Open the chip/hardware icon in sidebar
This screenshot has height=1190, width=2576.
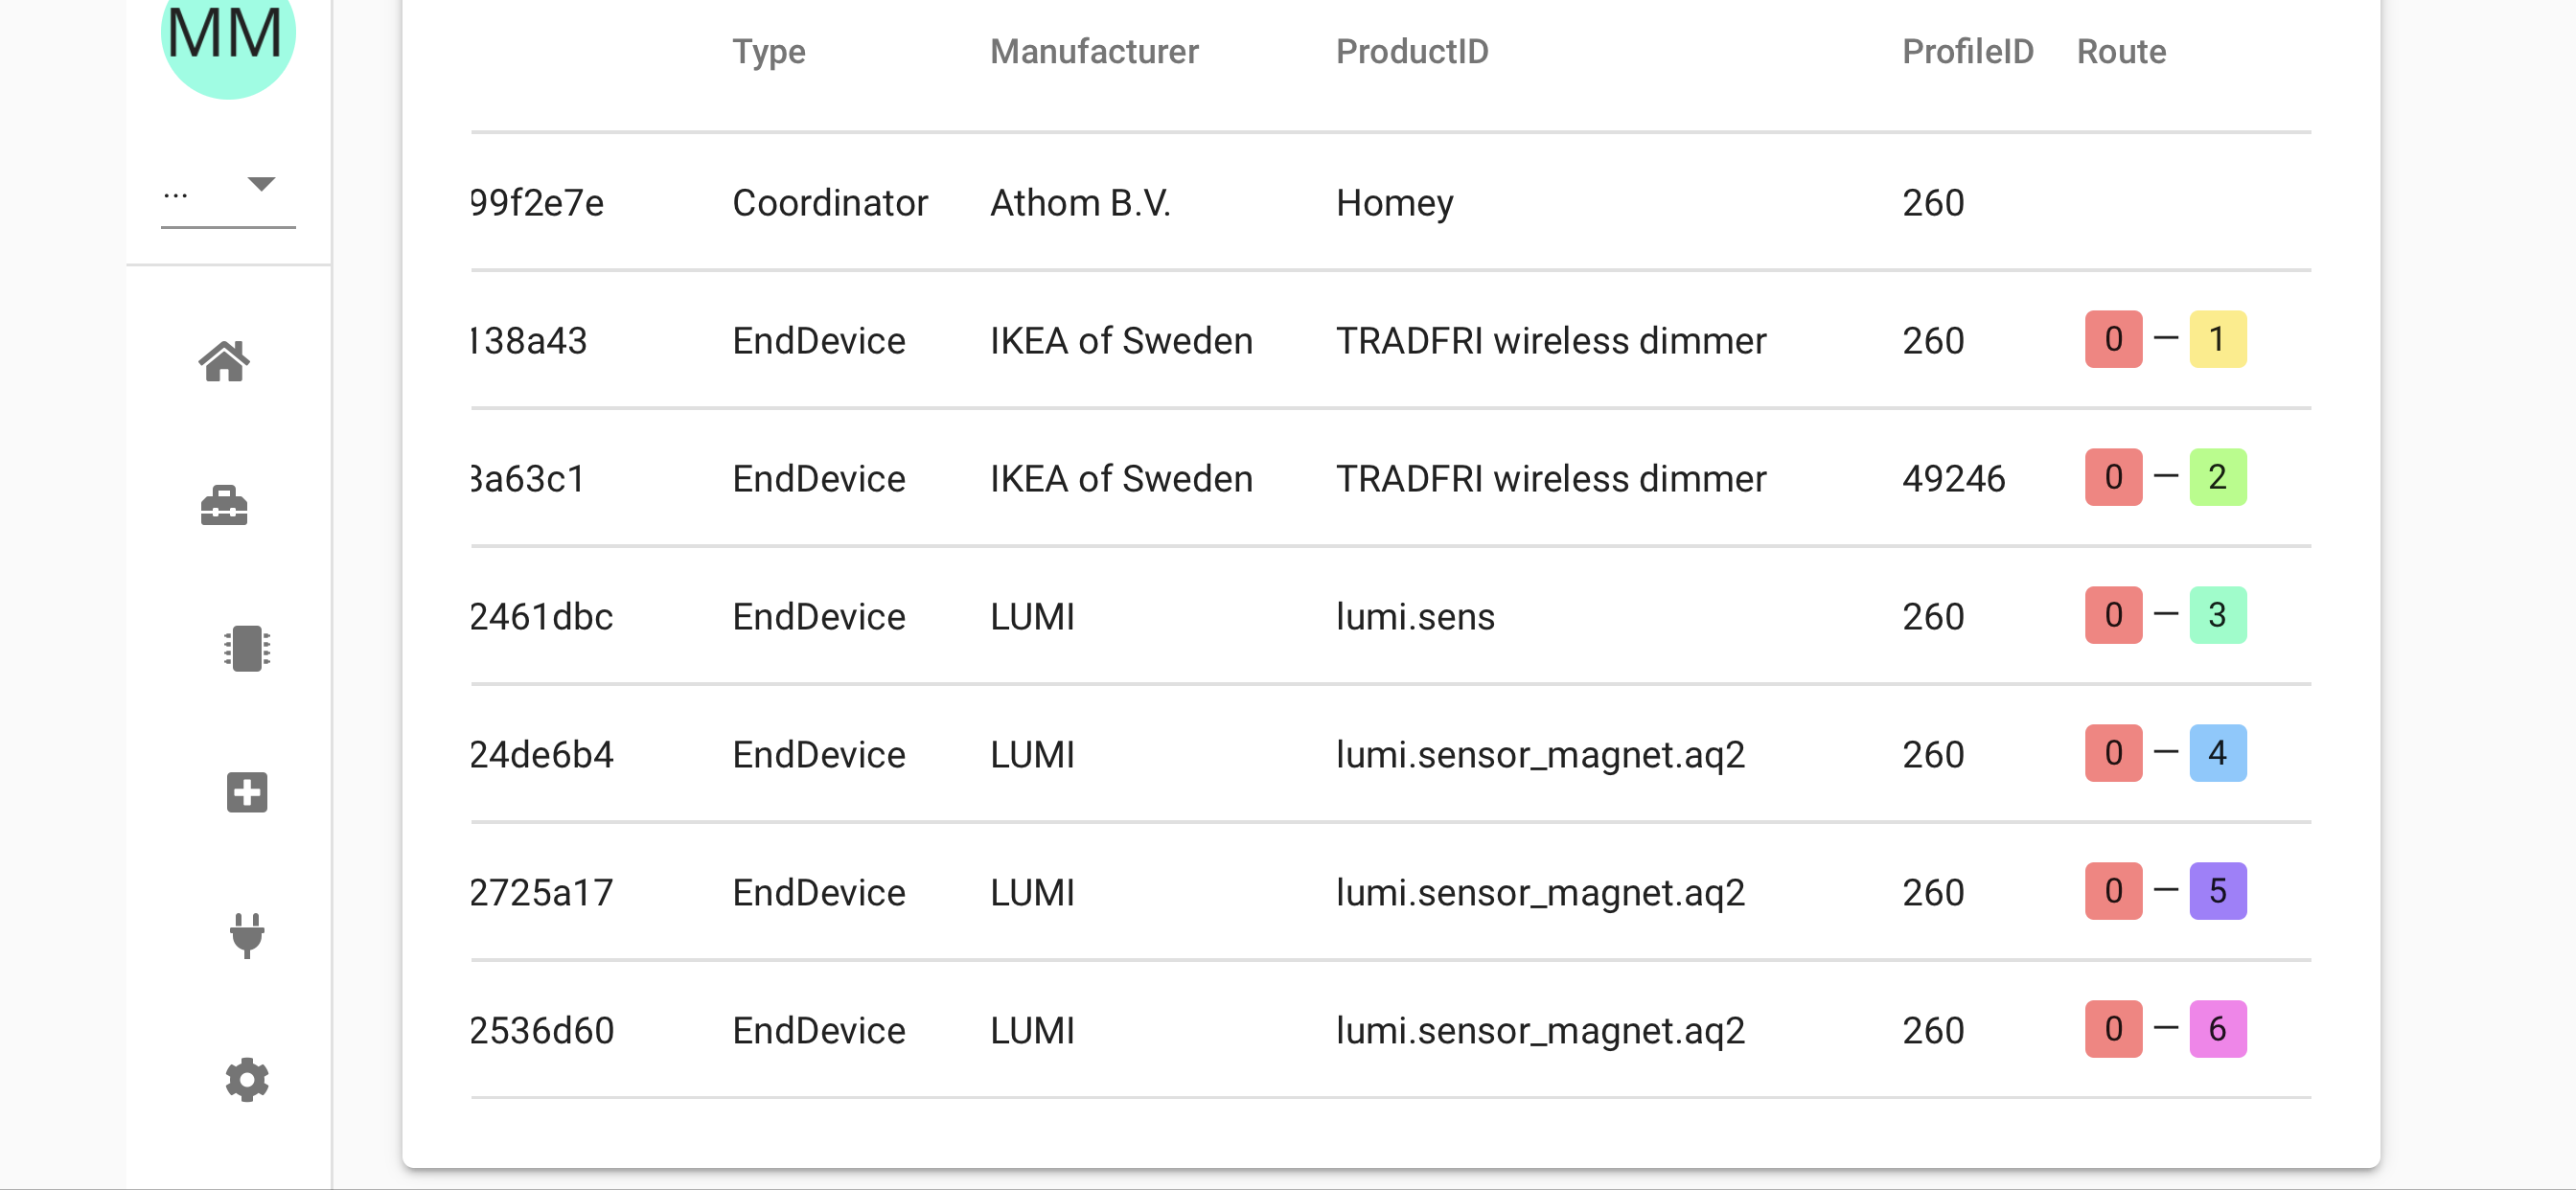click(246, 649)
